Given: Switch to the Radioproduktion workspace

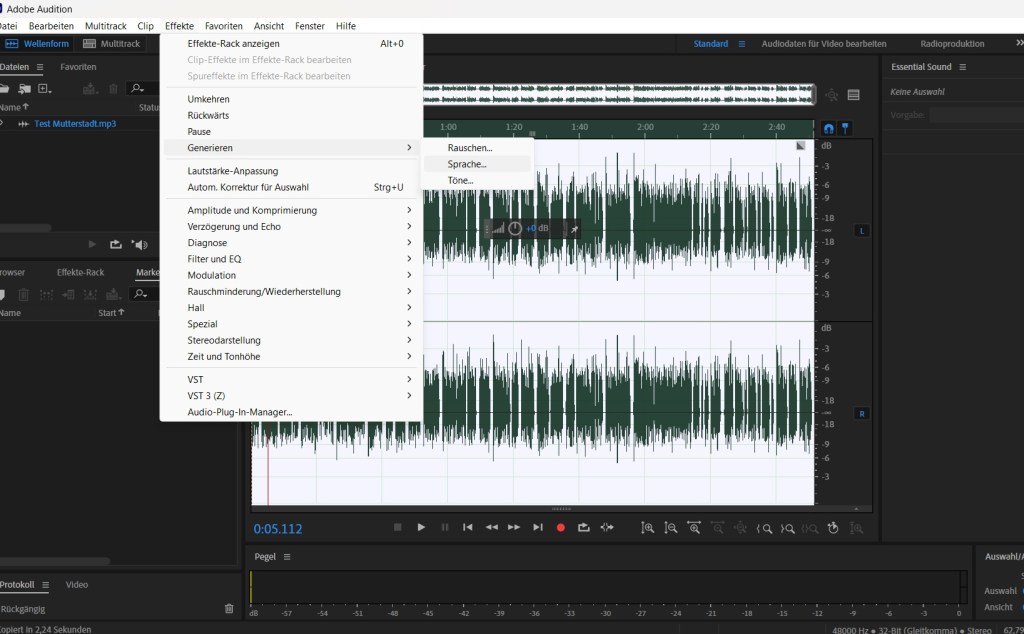Looking at the screenshot, I should click(x=952, y=44).
